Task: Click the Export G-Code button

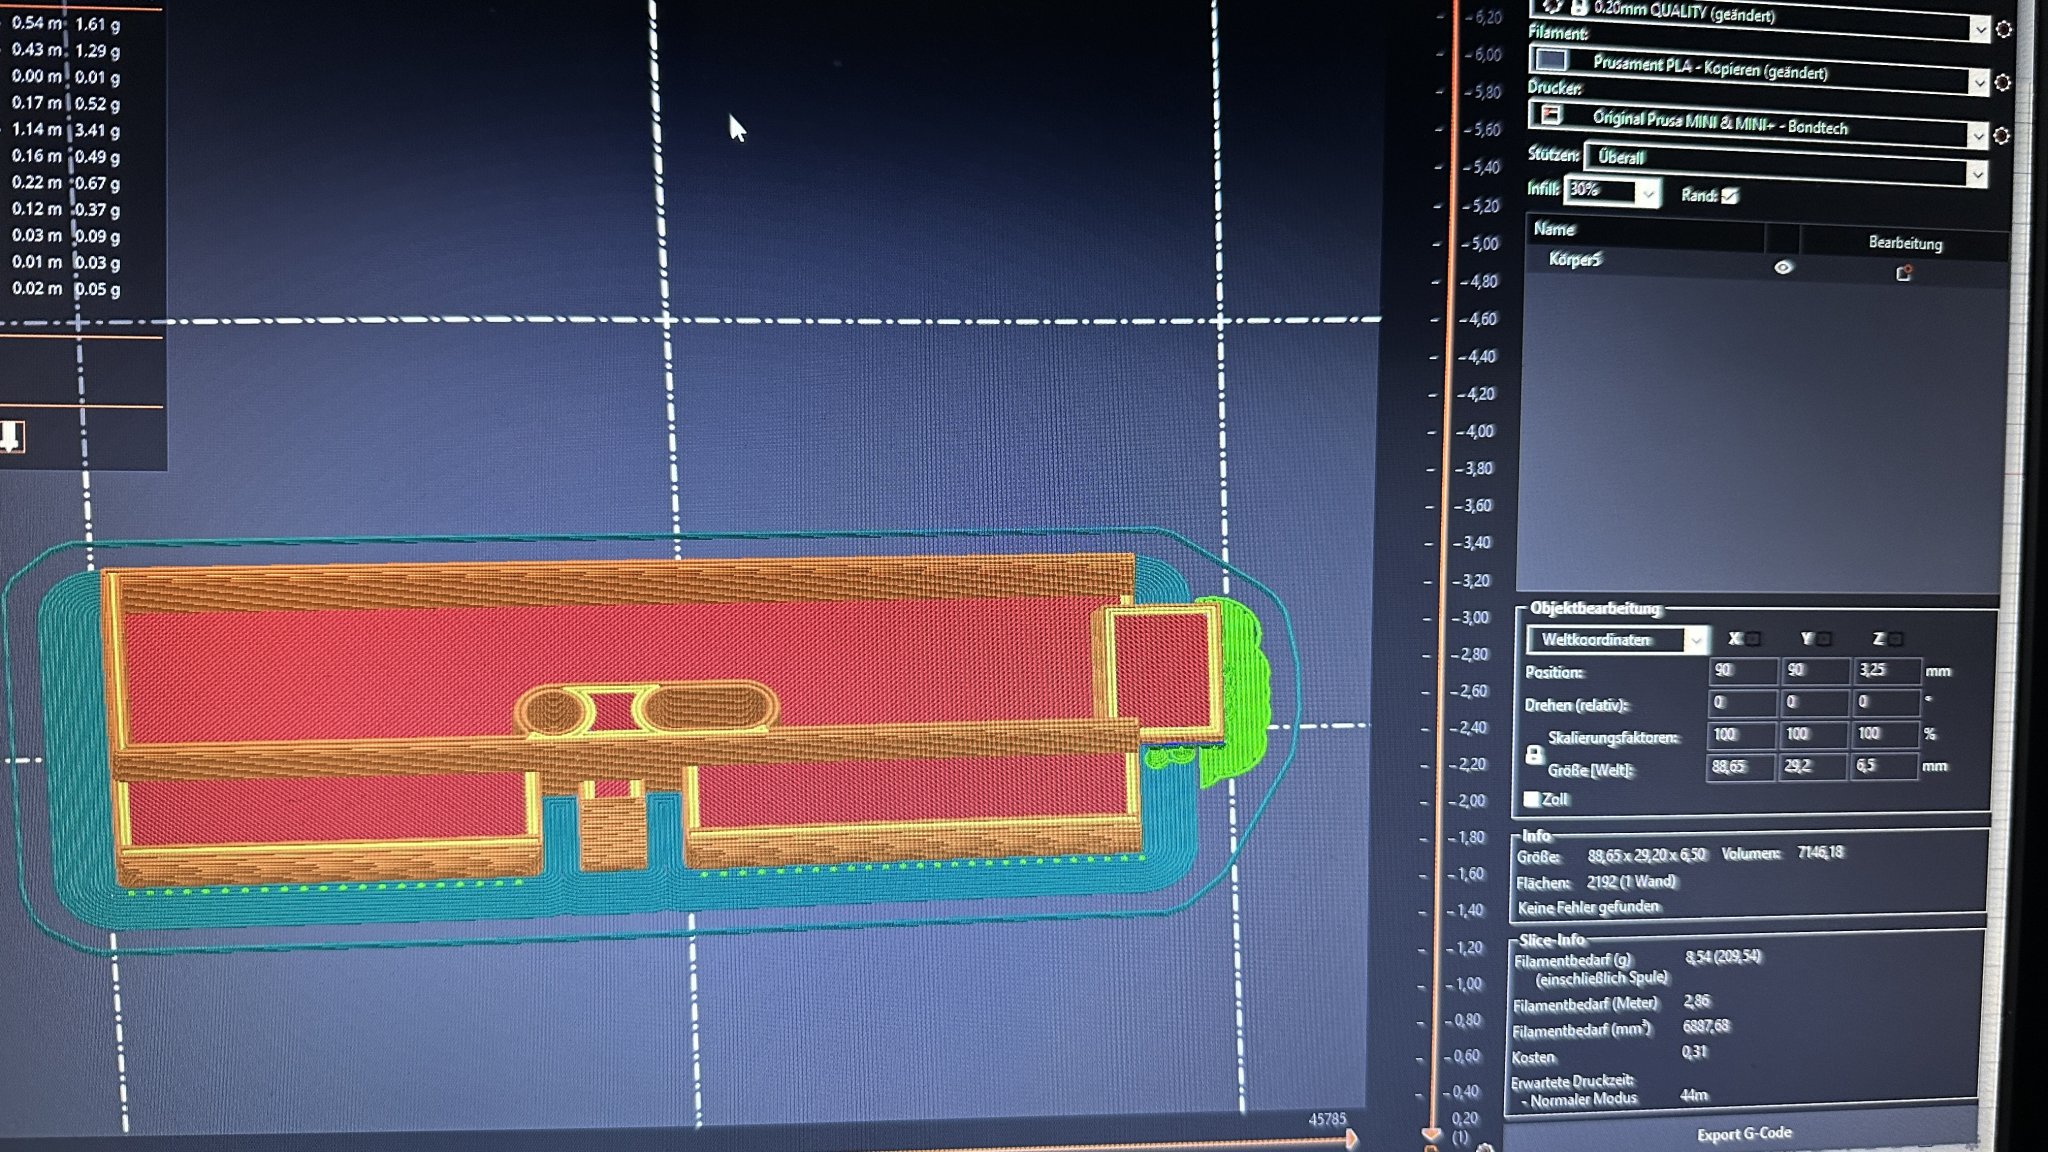Action: point(1744,1133)
